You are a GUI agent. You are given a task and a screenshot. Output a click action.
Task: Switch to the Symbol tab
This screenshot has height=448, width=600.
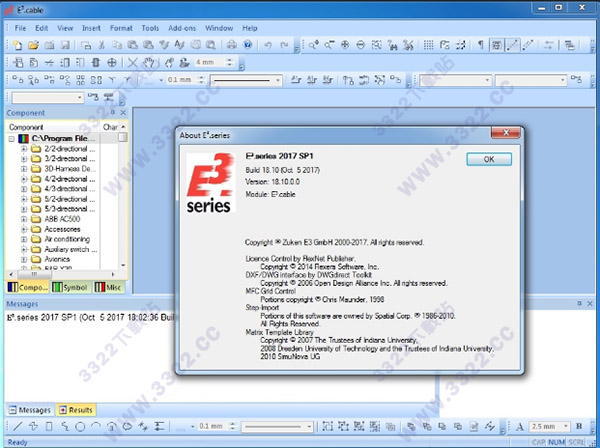click(71, 287)
